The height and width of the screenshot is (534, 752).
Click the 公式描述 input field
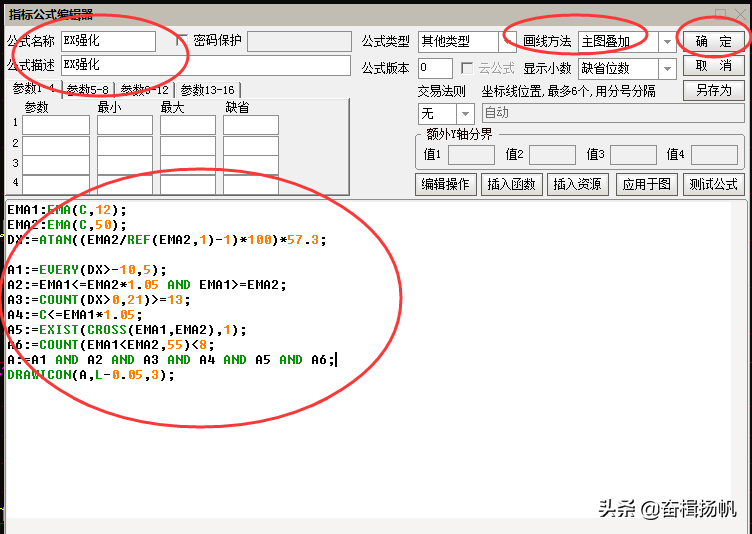(x=206, y=65)
